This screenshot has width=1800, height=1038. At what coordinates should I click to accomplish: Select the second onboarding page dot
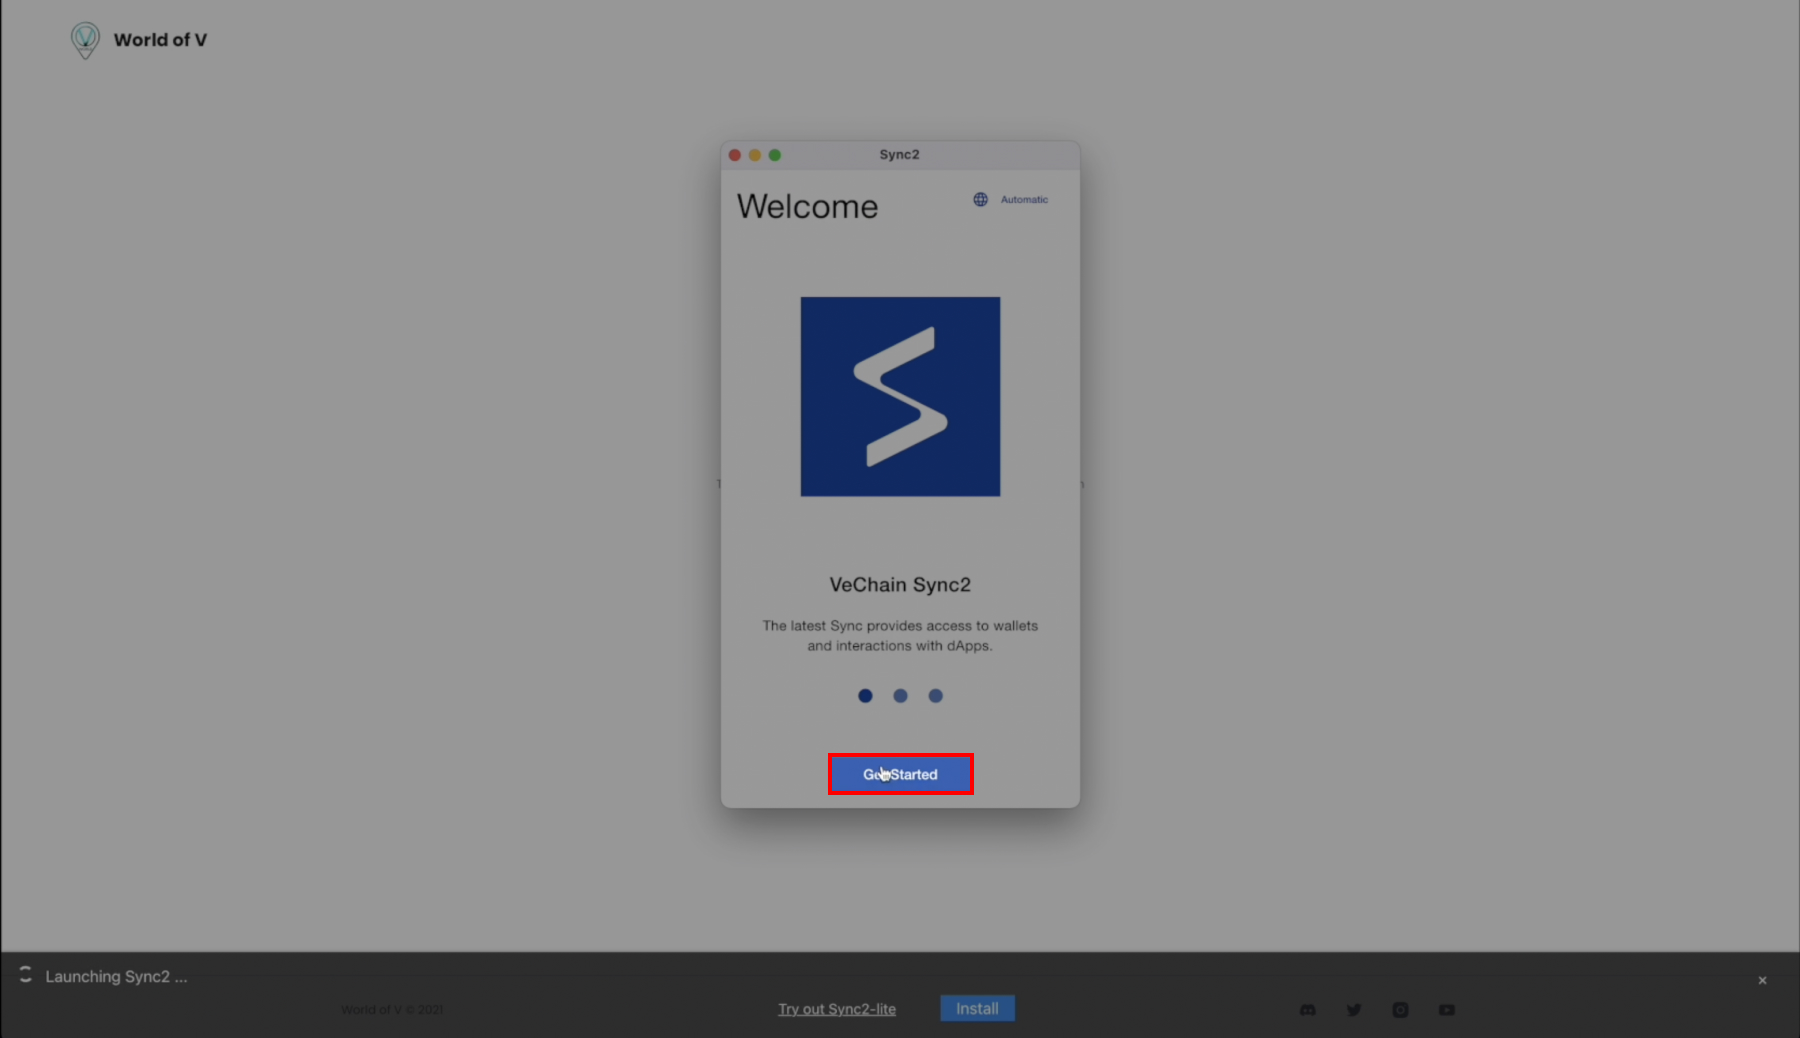pos(900,696)
